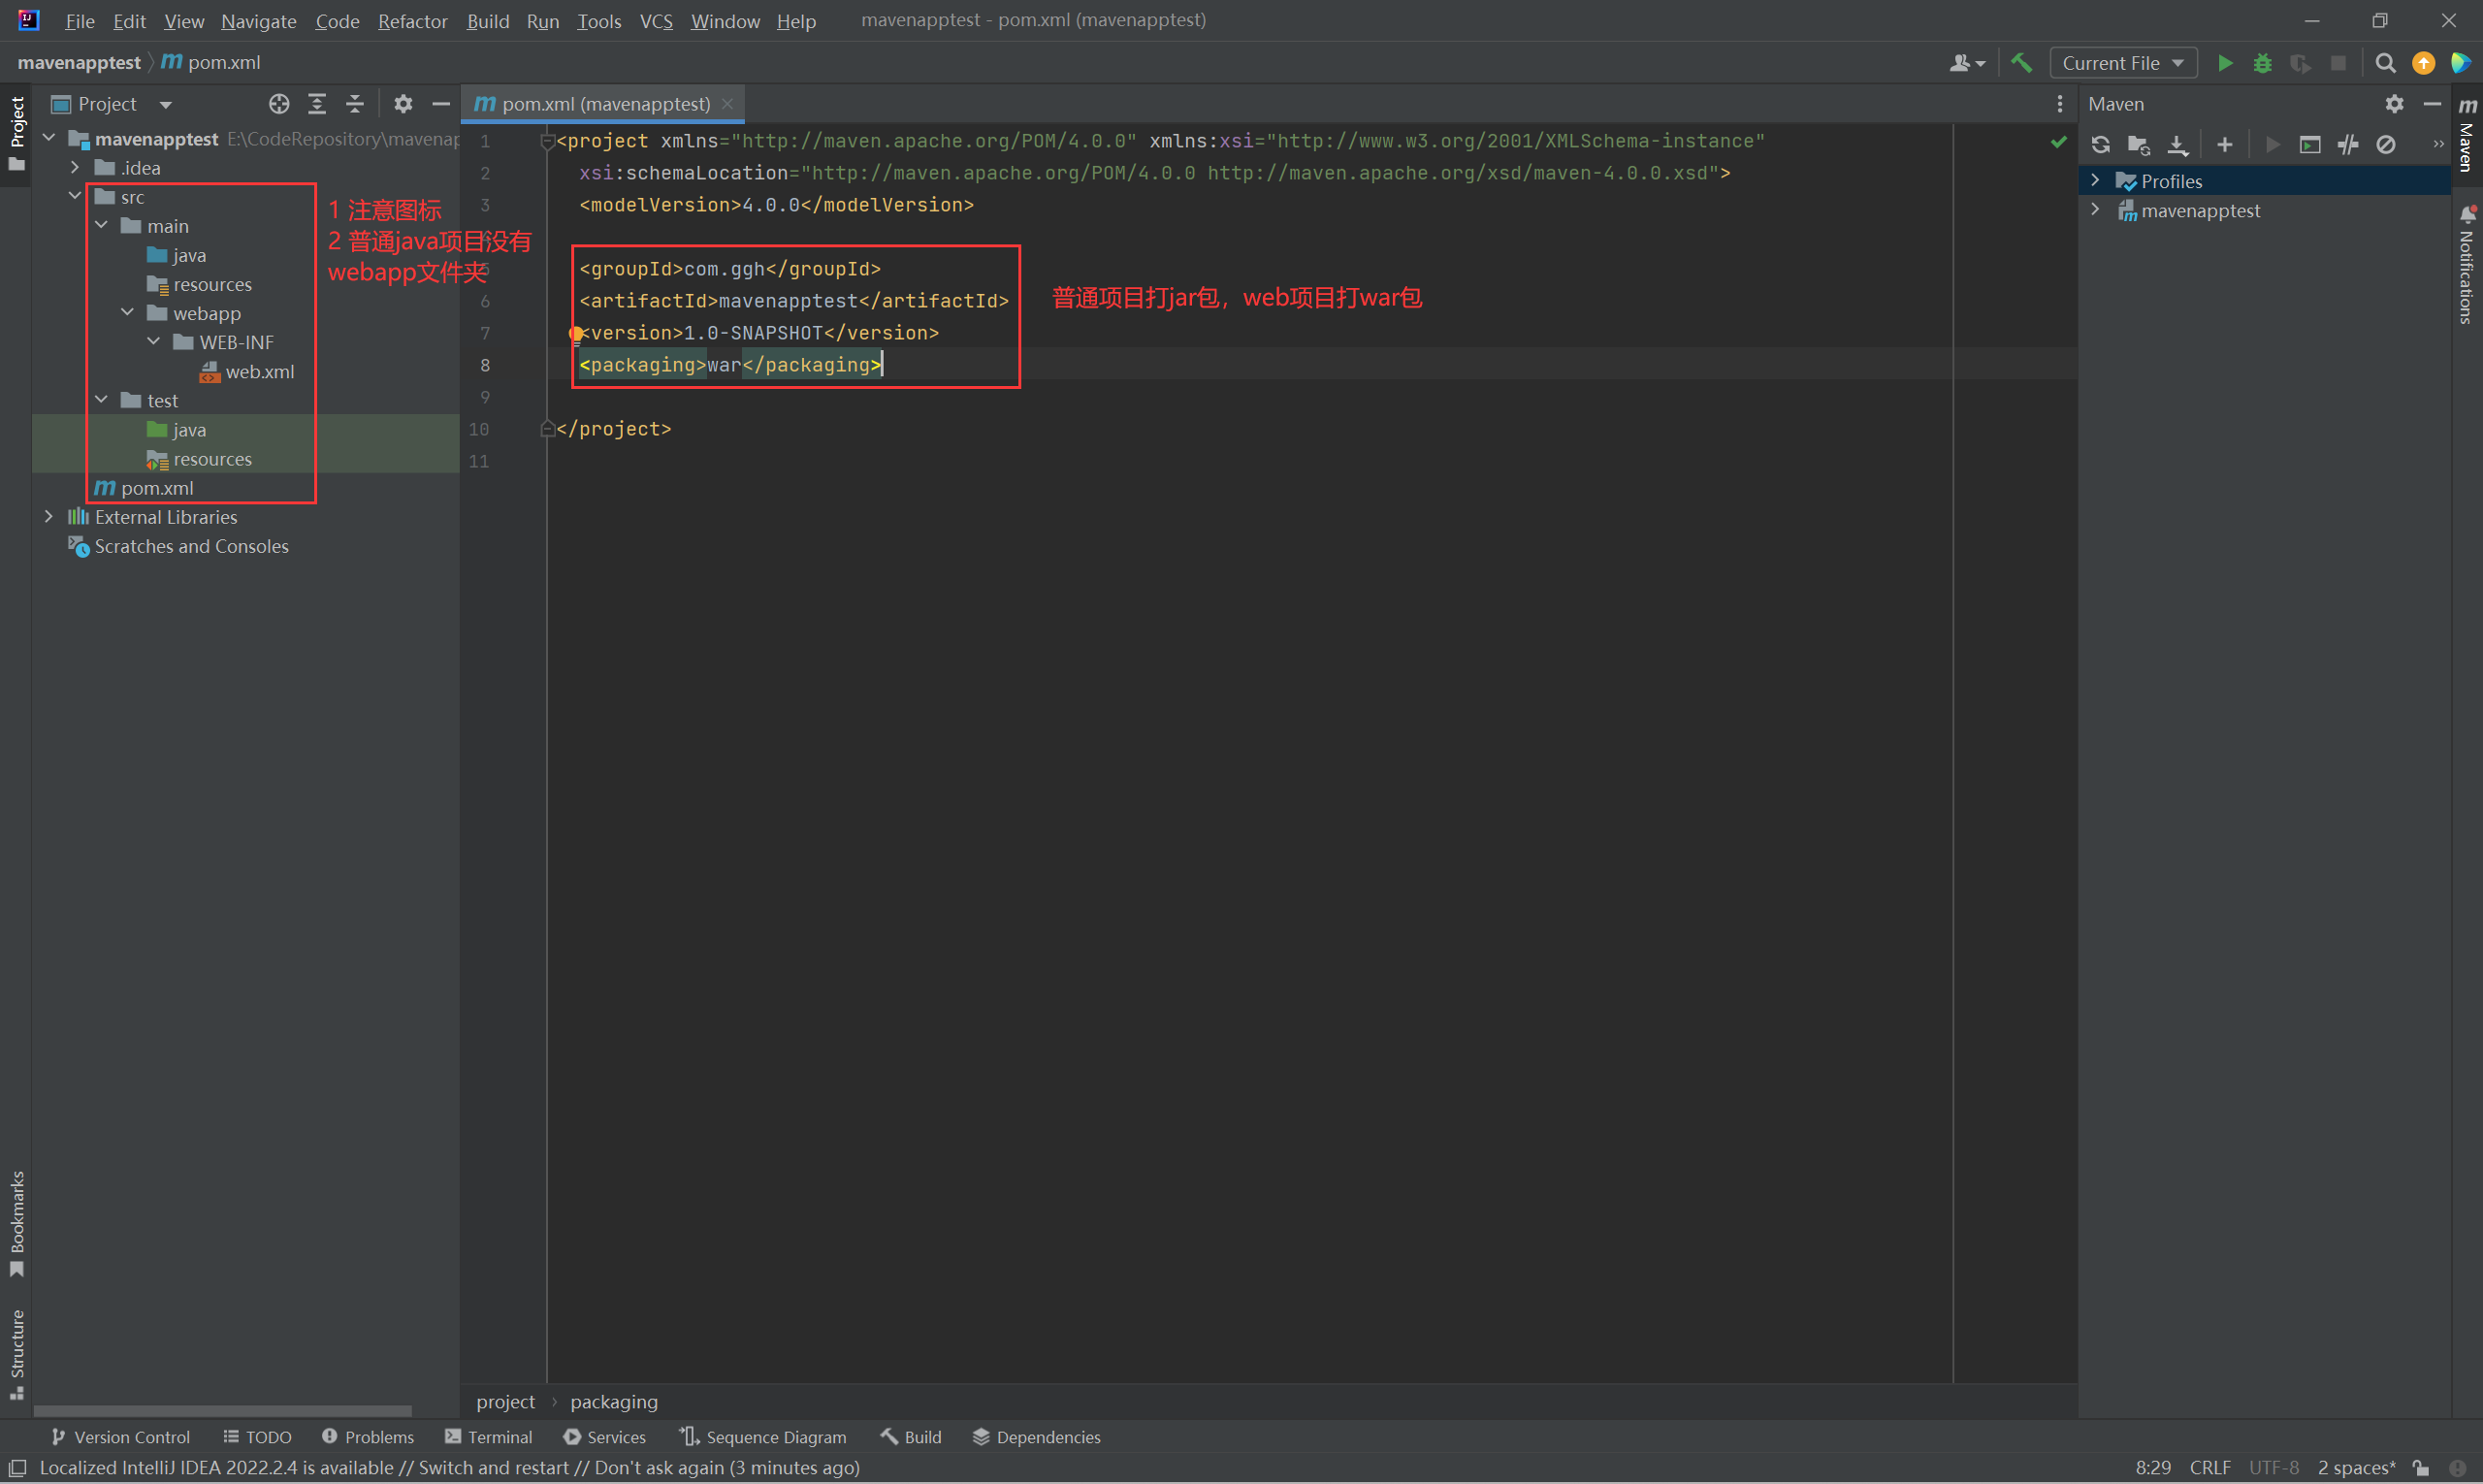
Task: Open the Terminal tool window
Action: tap(489, 1437)
